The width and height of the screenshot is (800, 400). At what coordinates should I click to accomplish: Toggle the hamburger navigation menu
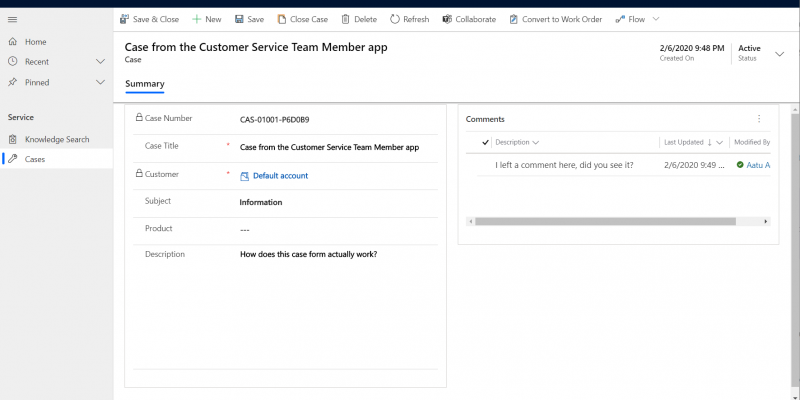coord(13,19)
